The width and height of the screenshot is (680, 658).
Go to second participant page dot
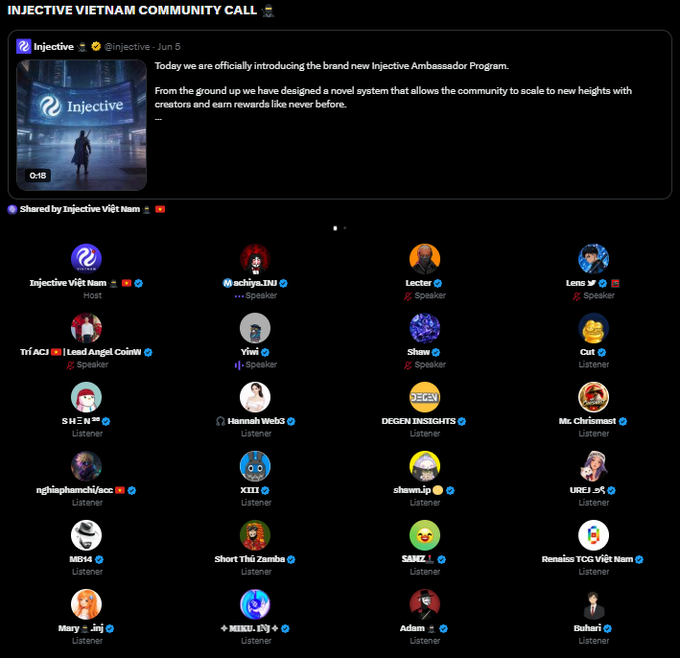point(345,228)
